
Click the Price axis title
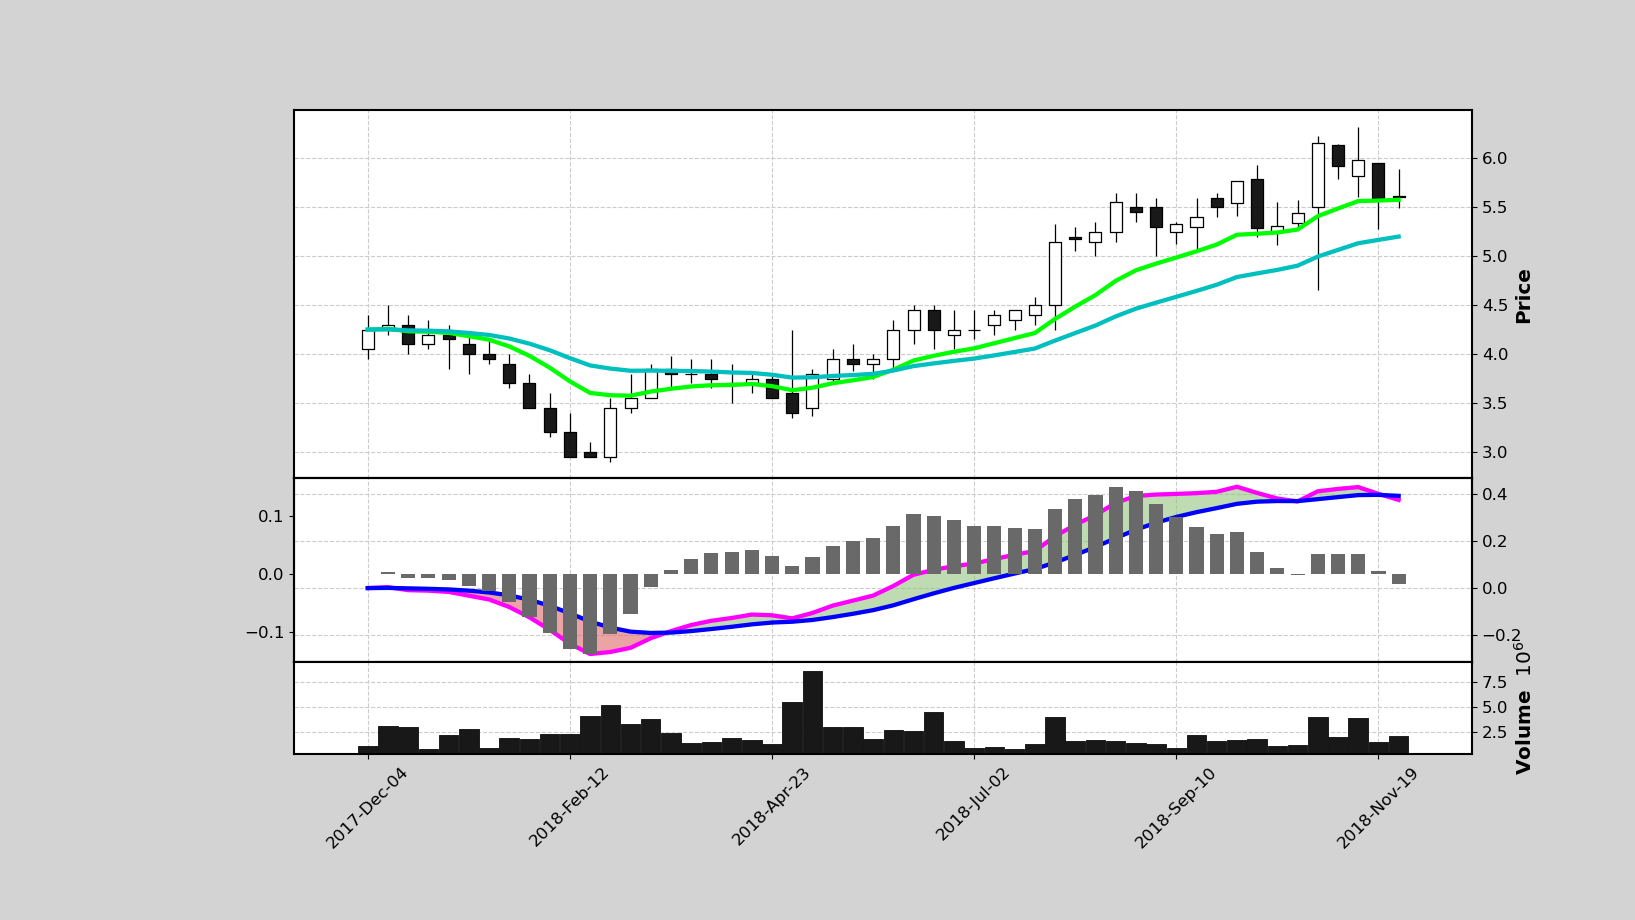(1523, 296)
